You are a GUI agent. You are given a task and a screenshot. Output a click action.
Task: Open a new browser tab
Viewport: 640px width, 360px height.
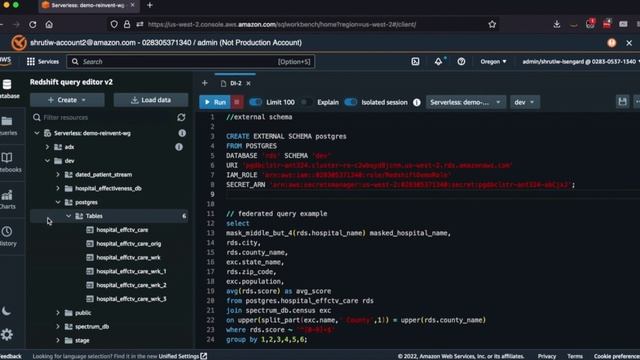tap(150, 5)
